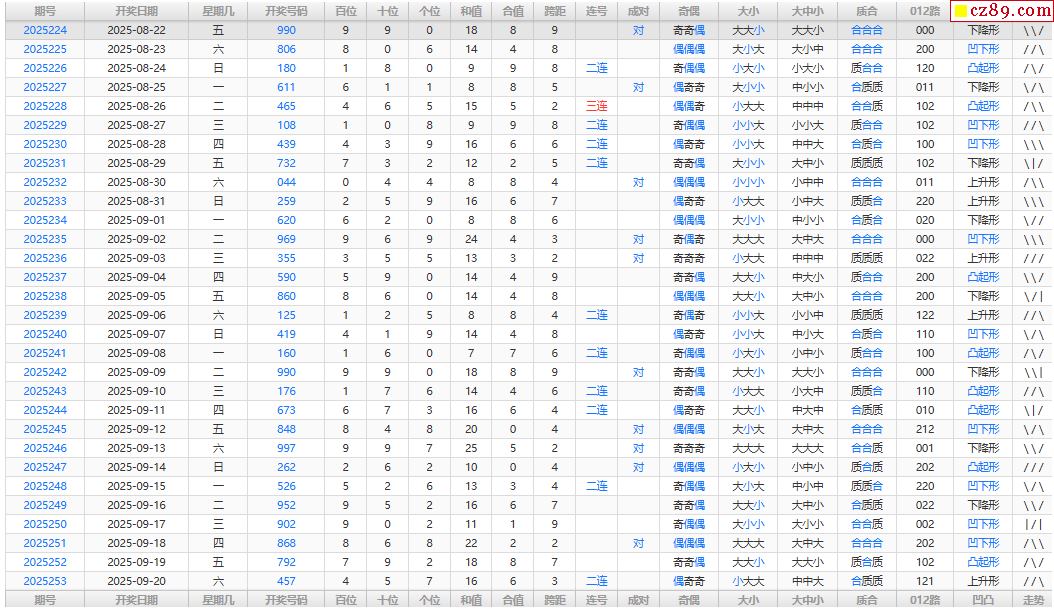Click winning number 355 in row 2025236
The image size is (1054, 609).
coord(286,258)
